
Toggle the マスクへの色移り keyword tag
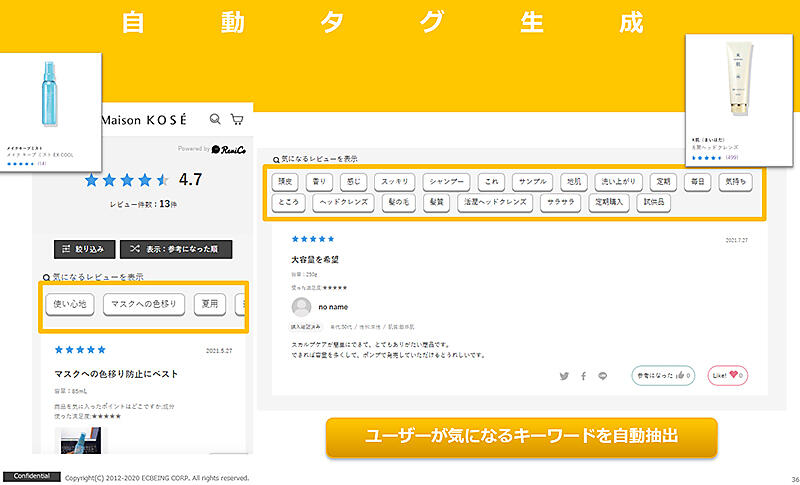tap(144, 303)
